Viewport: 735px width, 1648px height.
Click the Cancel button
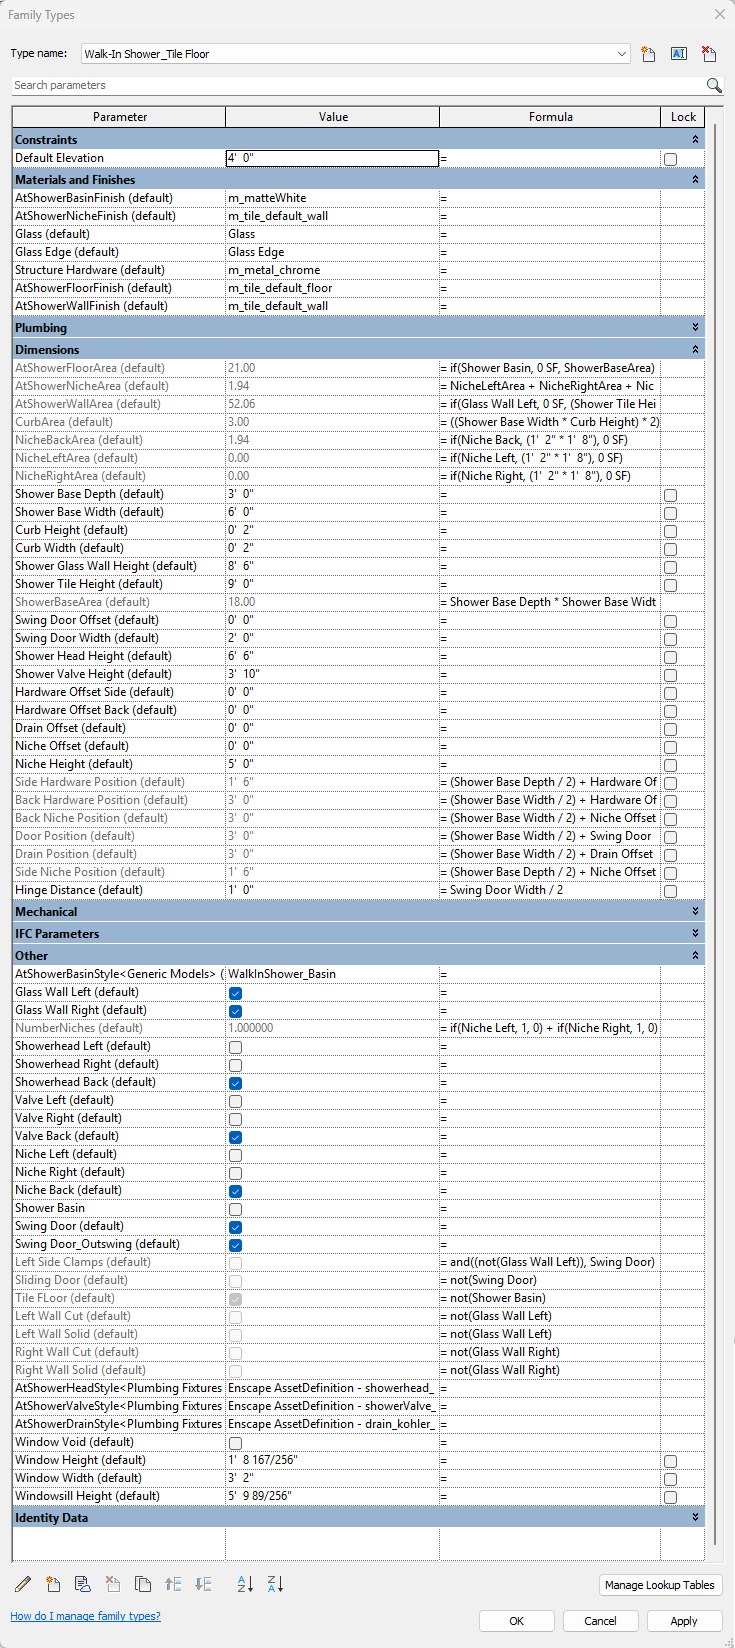click(600, 1621)
